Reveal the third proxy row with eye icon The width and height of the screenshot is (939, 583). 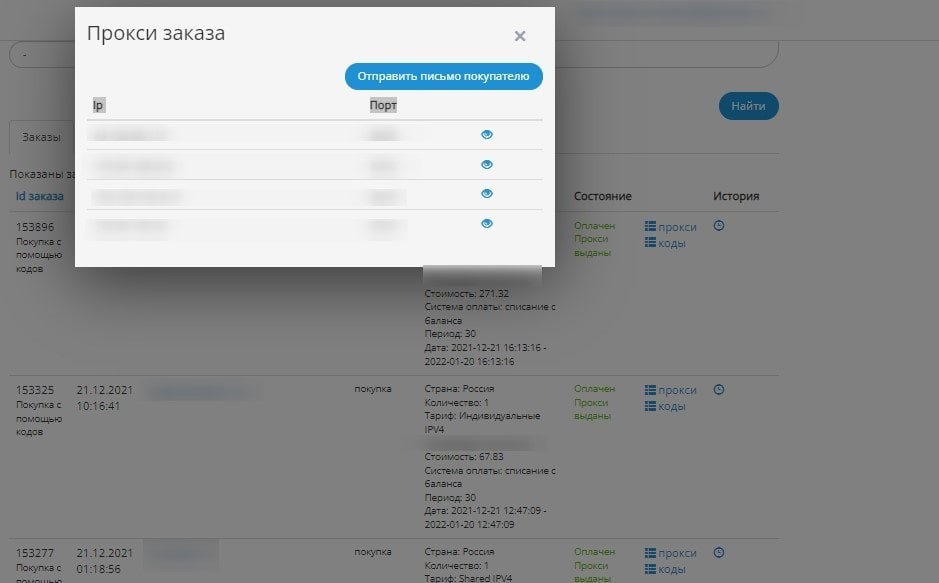pyautogui.click(x=487, y=193)
